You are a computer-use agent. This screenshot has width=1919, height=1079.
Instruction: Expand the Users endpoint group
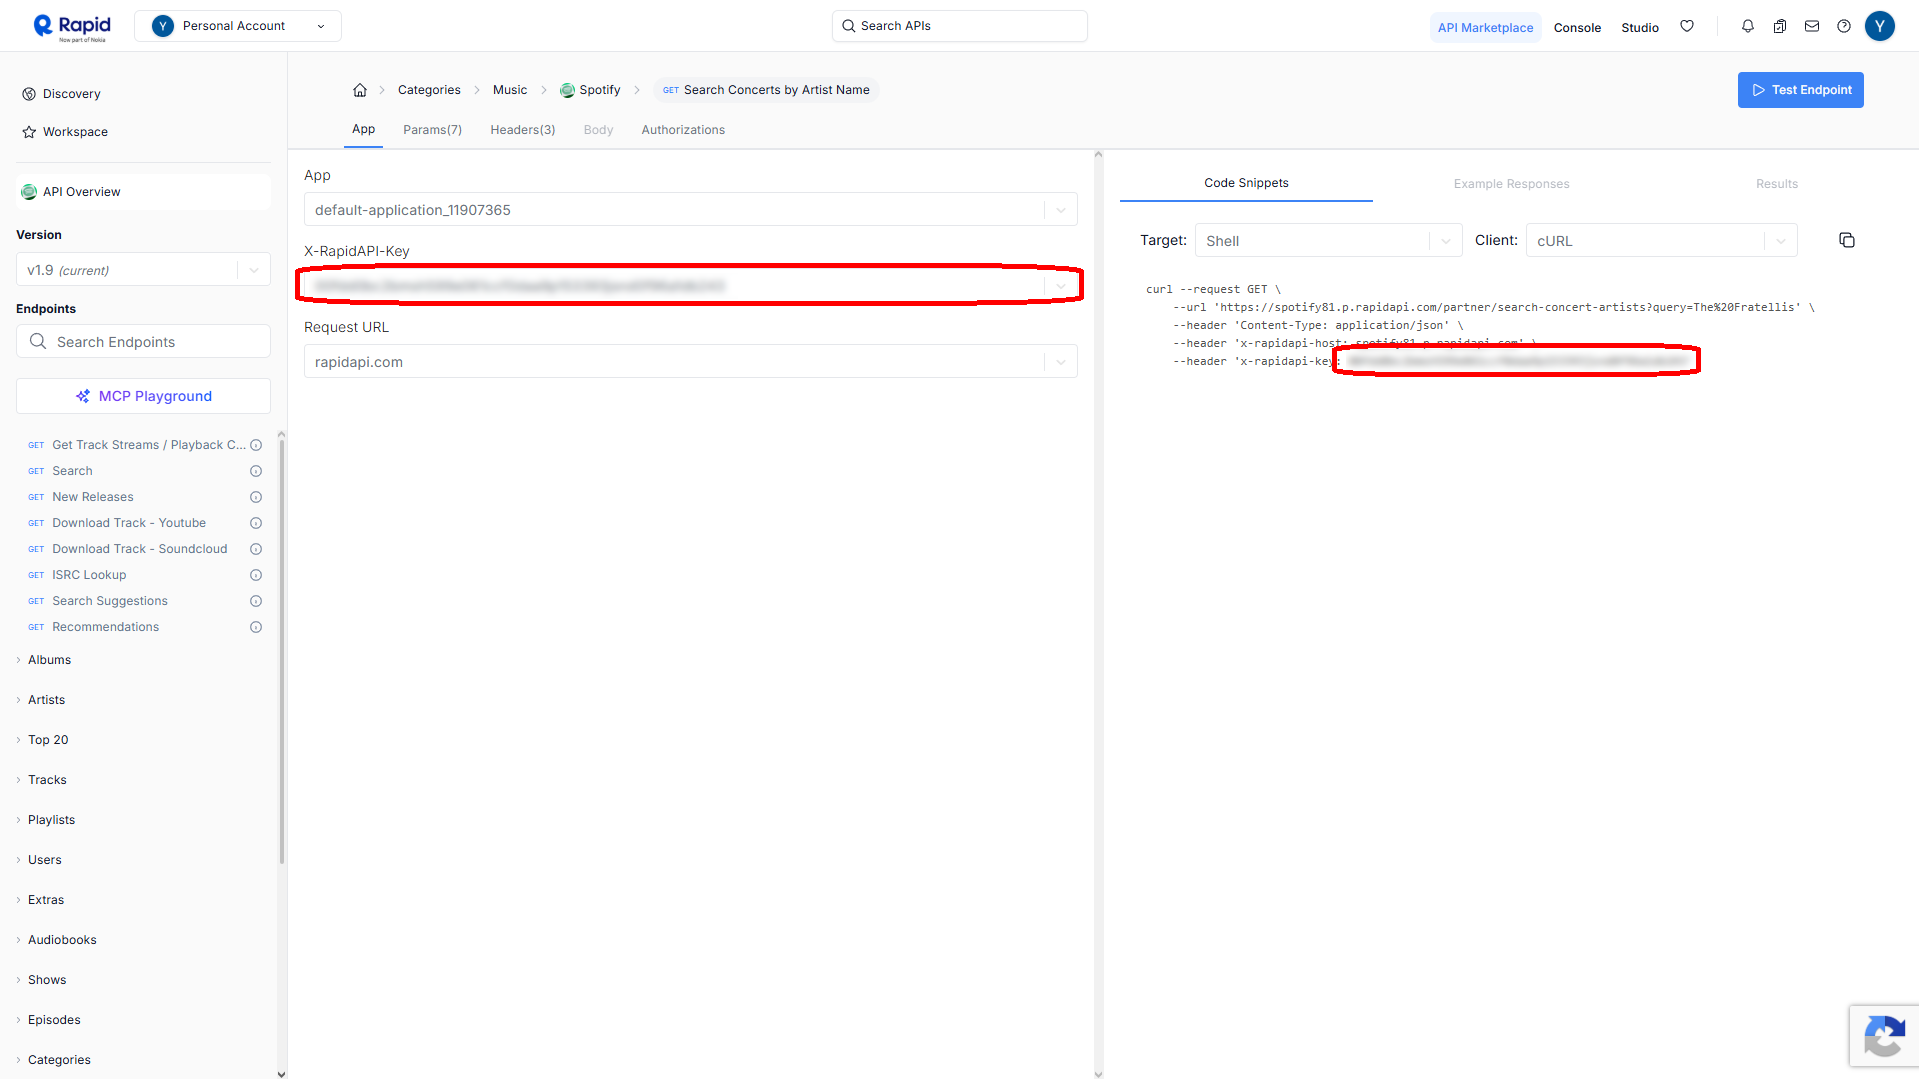click(44, 860)
